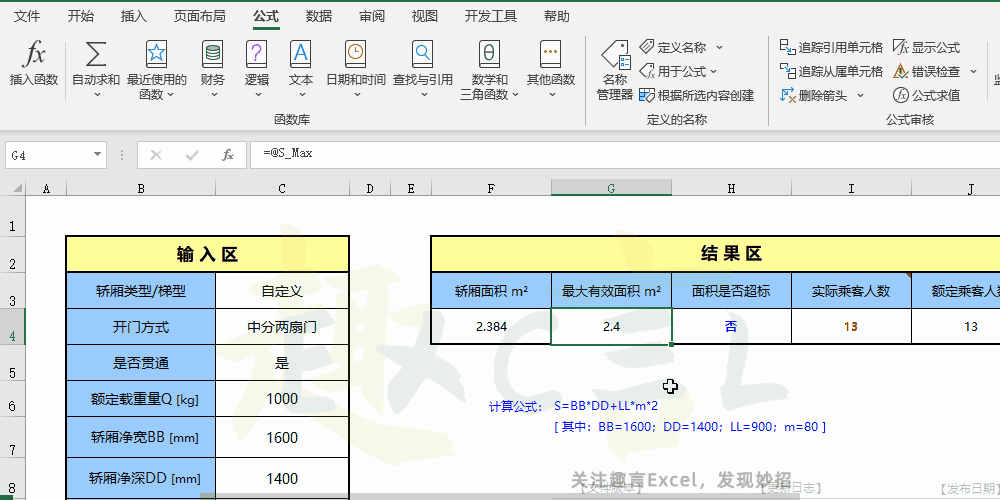Click Trace Precedents (追踪引用单元格)
The image size is (1000, 500).
(831, 47)
